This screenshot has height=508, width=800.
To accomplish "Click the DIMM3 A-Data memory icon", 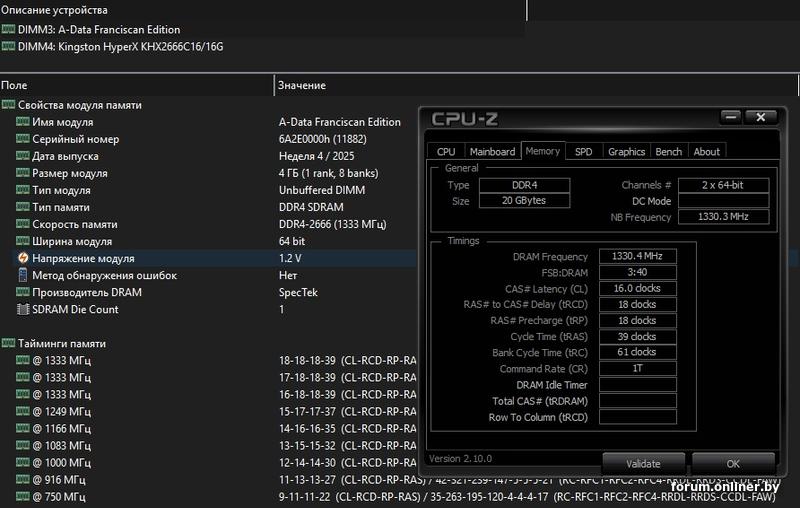I will click(x=8, y=29).
